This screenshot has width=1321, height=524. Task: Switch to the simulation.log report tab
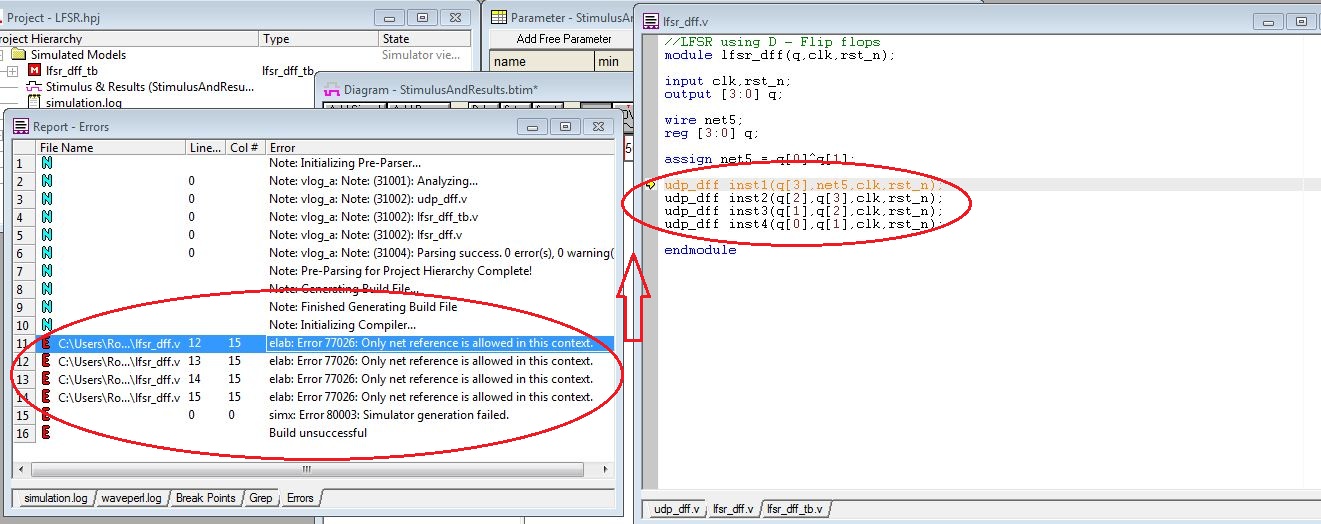pos(55,498)
